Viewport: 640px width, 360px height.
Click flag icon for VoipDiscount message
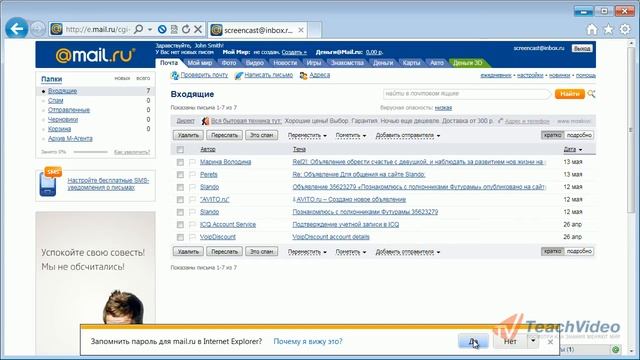(192, 237)
